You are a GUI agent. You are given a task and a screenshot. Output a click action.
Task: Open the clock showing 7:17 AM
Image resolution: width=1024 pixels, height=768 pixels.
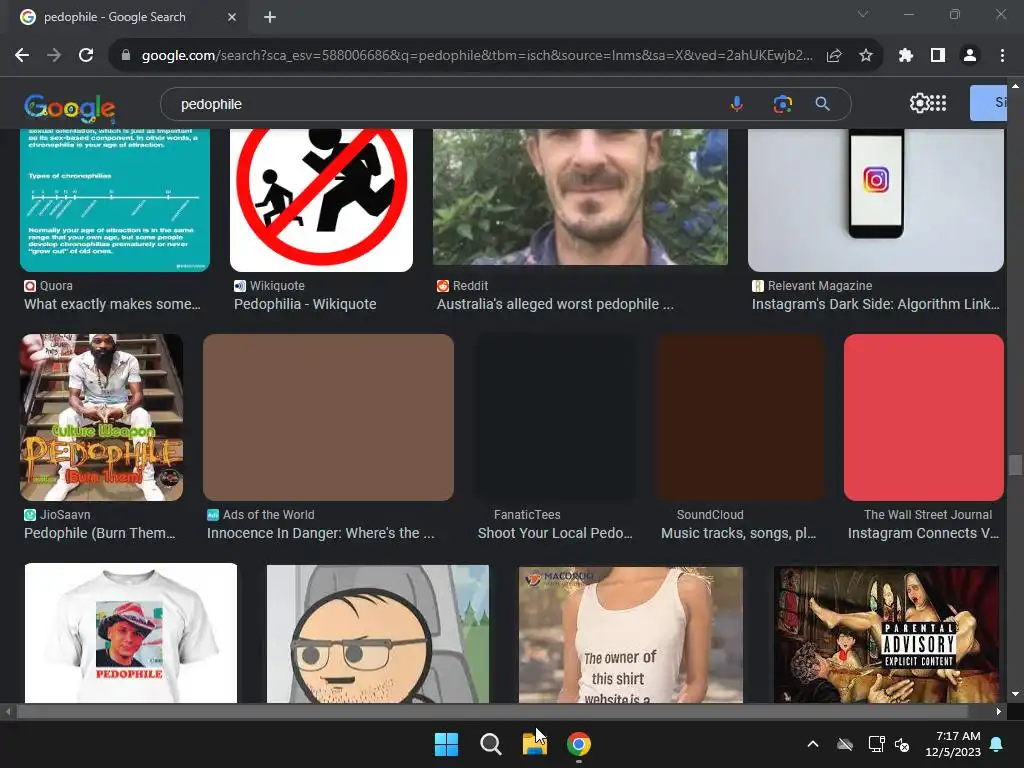coord(953,744)
